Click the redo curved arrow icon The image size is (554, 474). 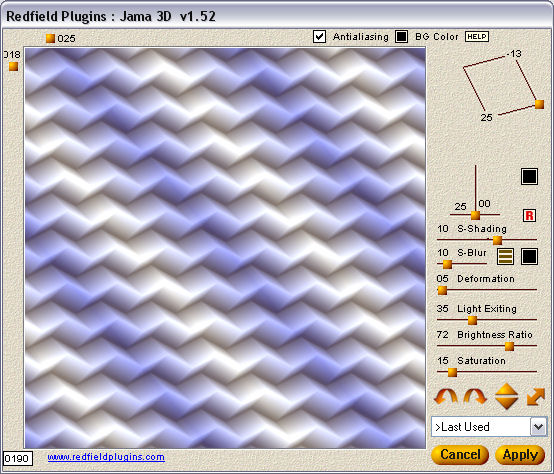pos(475,397)
